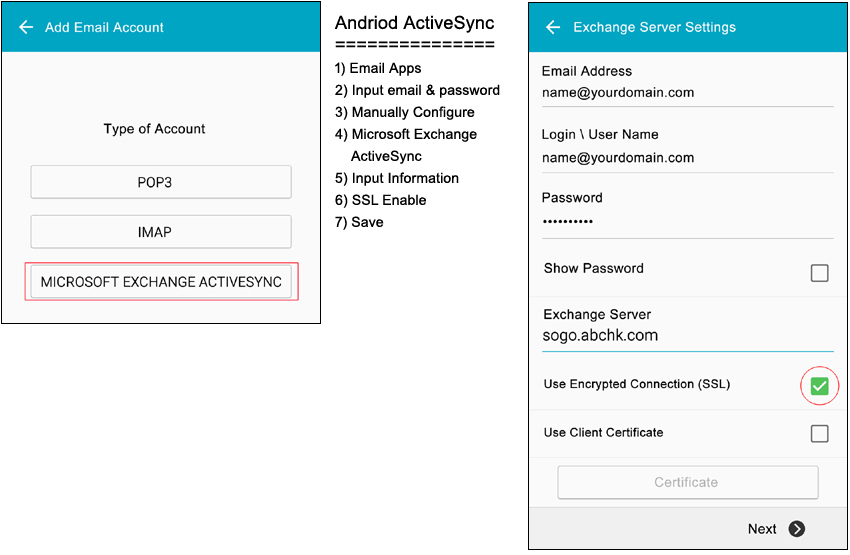Click step '7) Save'
This screenshot has height=555, width=850.
click(x=359, y=222)
